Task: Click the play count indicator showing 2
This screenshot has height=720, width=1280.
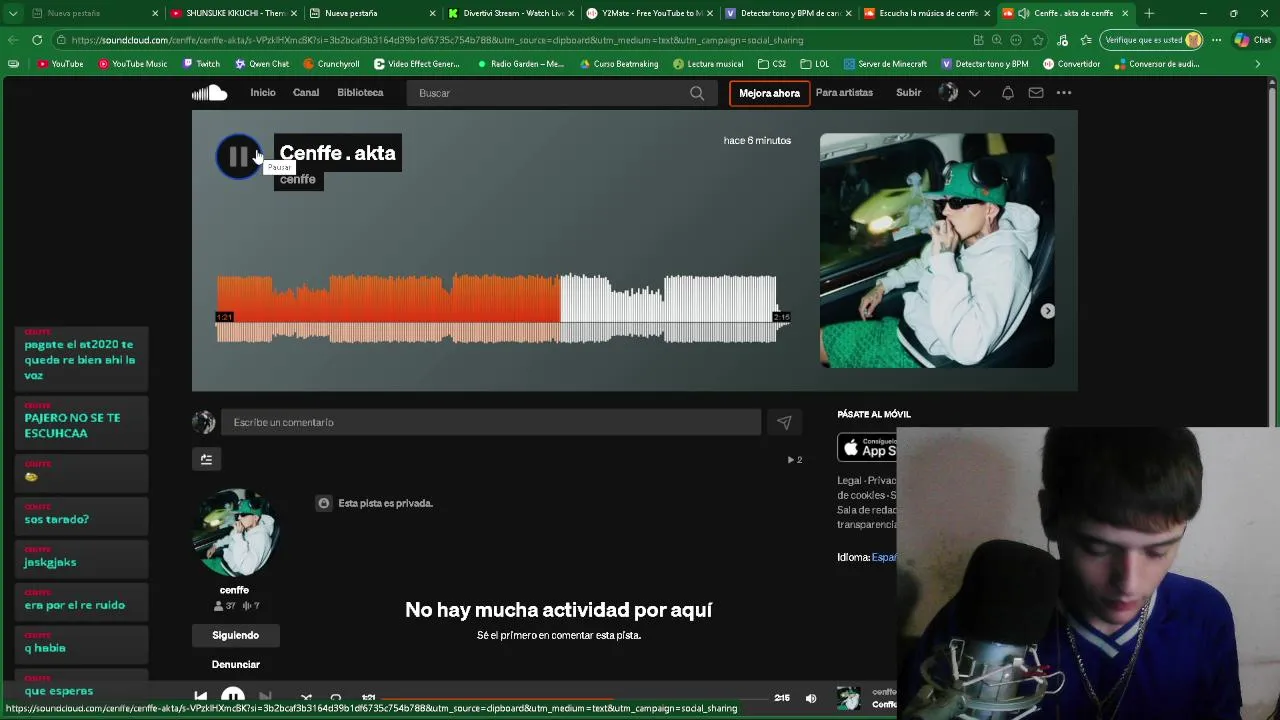Action: click(794, 460)
